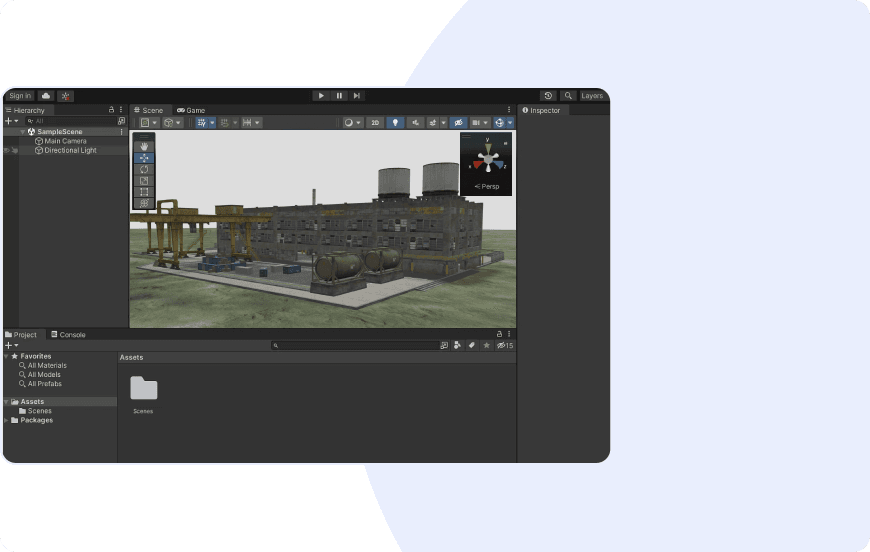The height and width of the screenshot is (552, 870).
Task: Toggle visibility eye for Directional Light
Action: pyautogui.click(x=7, y=150)
